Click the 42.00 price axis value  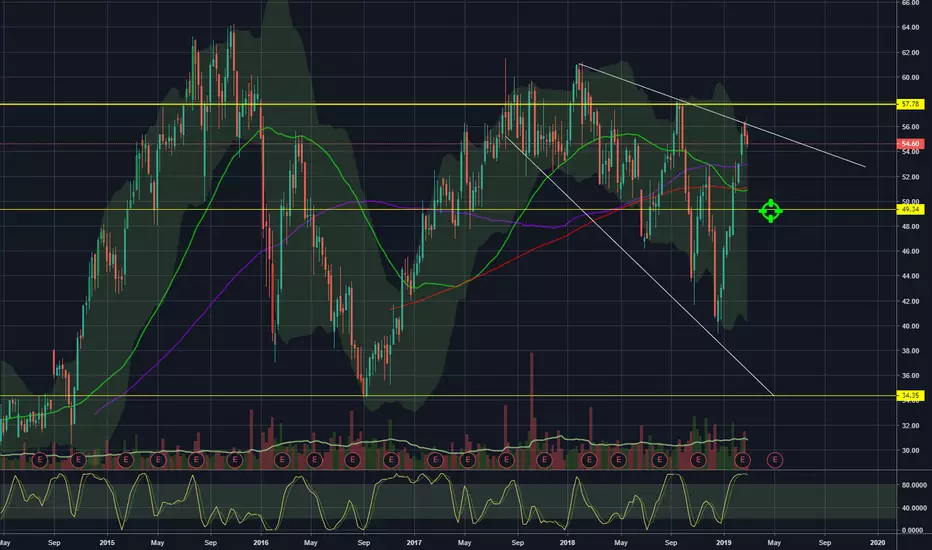(x=910, y=301)
